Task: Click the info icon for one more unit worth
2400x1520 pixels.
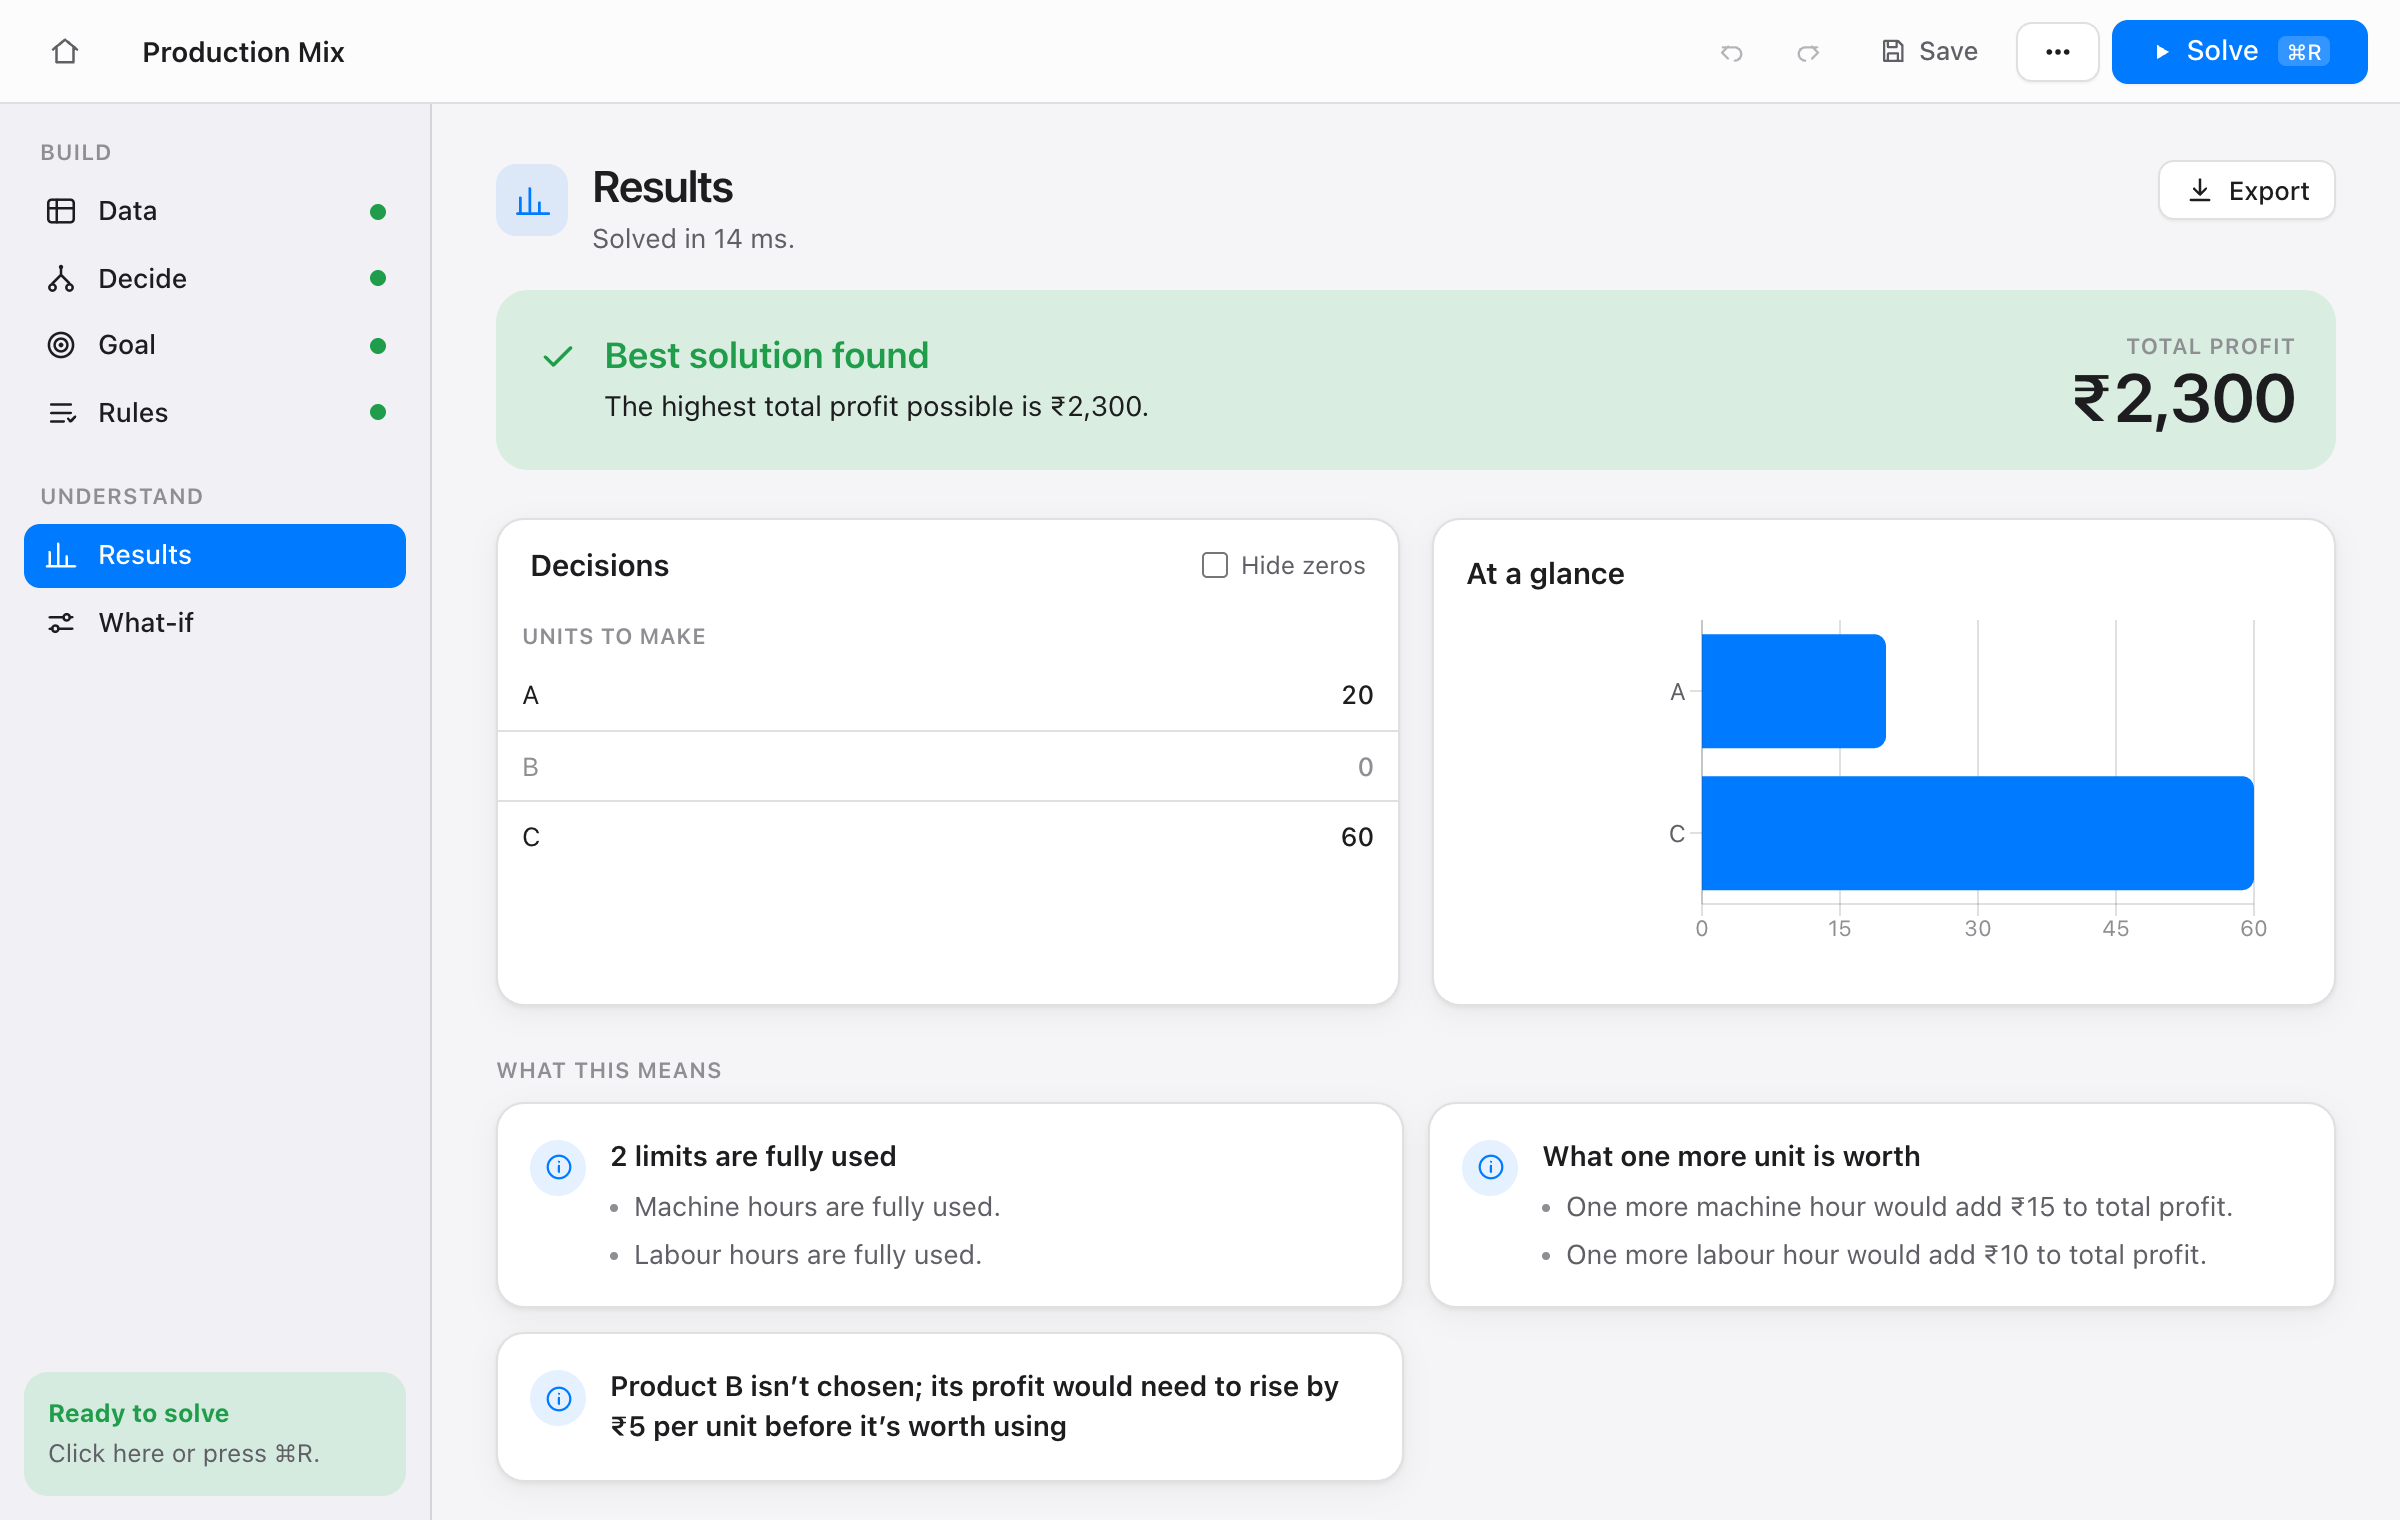Action: (x=1490, y=1167)
